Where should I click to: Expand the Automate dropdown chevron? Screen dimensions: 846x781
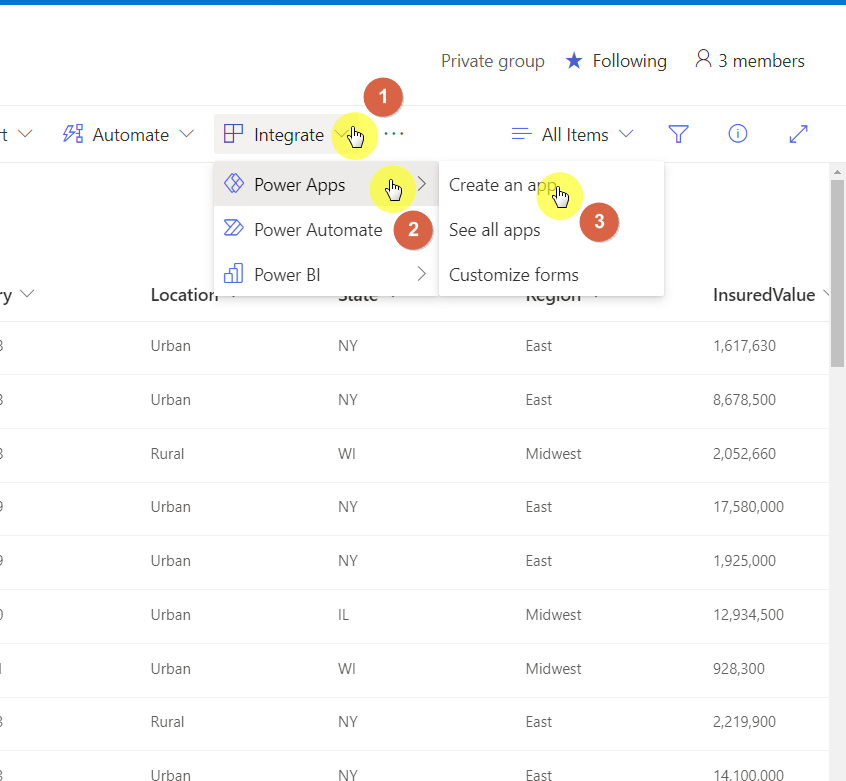click(x=186, y=134)
